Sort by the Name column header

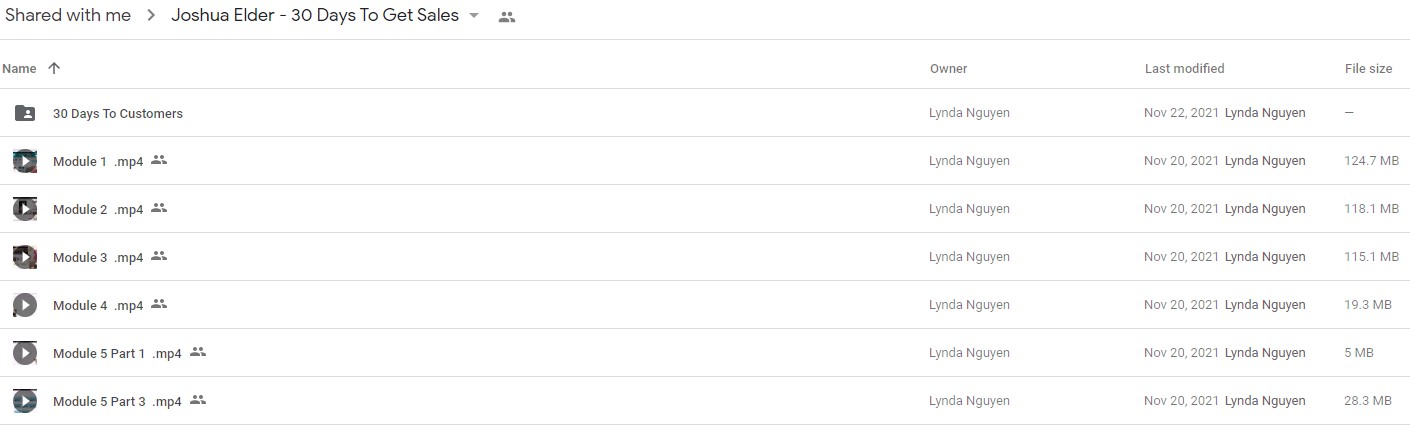coord(19,69)
